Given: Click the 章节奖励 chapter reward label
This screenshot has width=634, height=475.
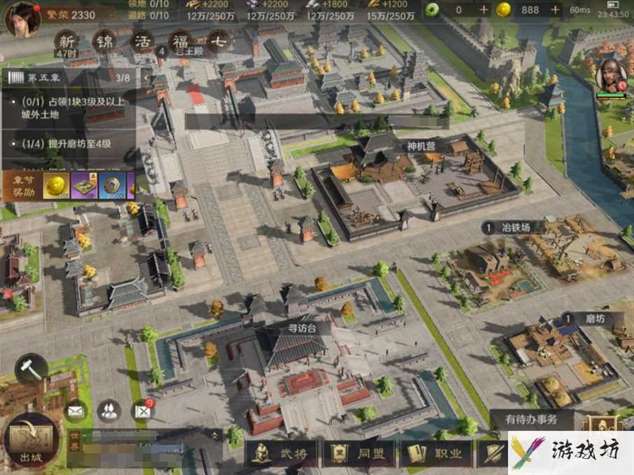Looking at the screenshot, I should pos(23,186).
